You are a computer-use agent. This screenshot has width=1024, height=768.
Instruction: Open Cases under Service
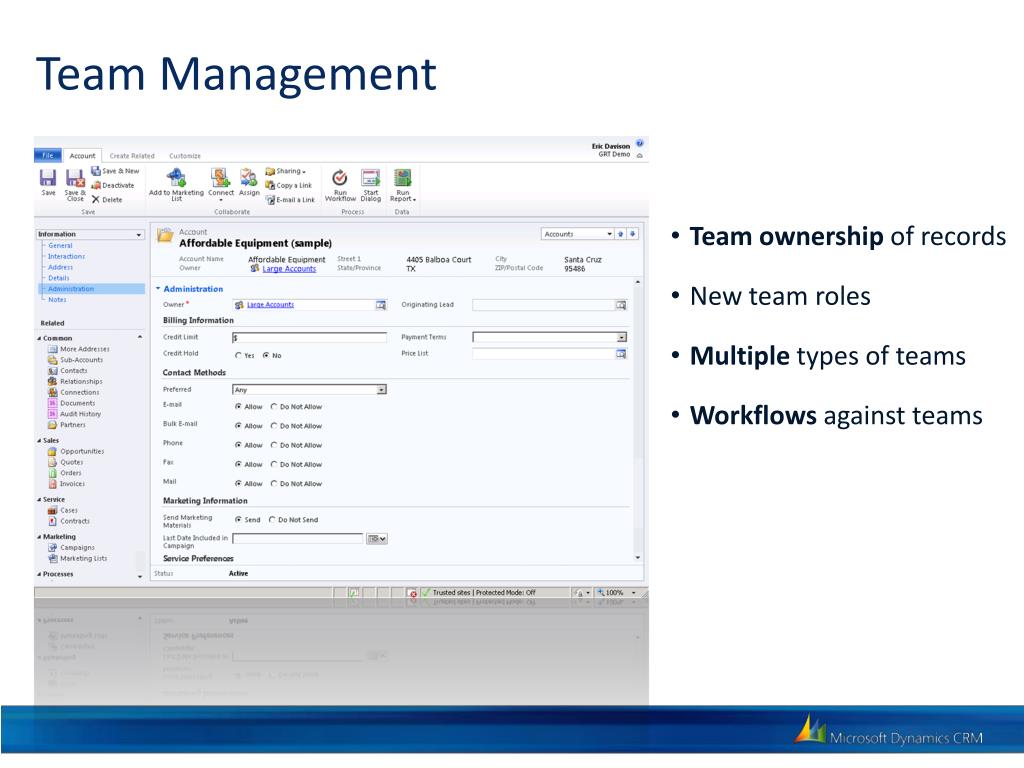click(62, 511)
